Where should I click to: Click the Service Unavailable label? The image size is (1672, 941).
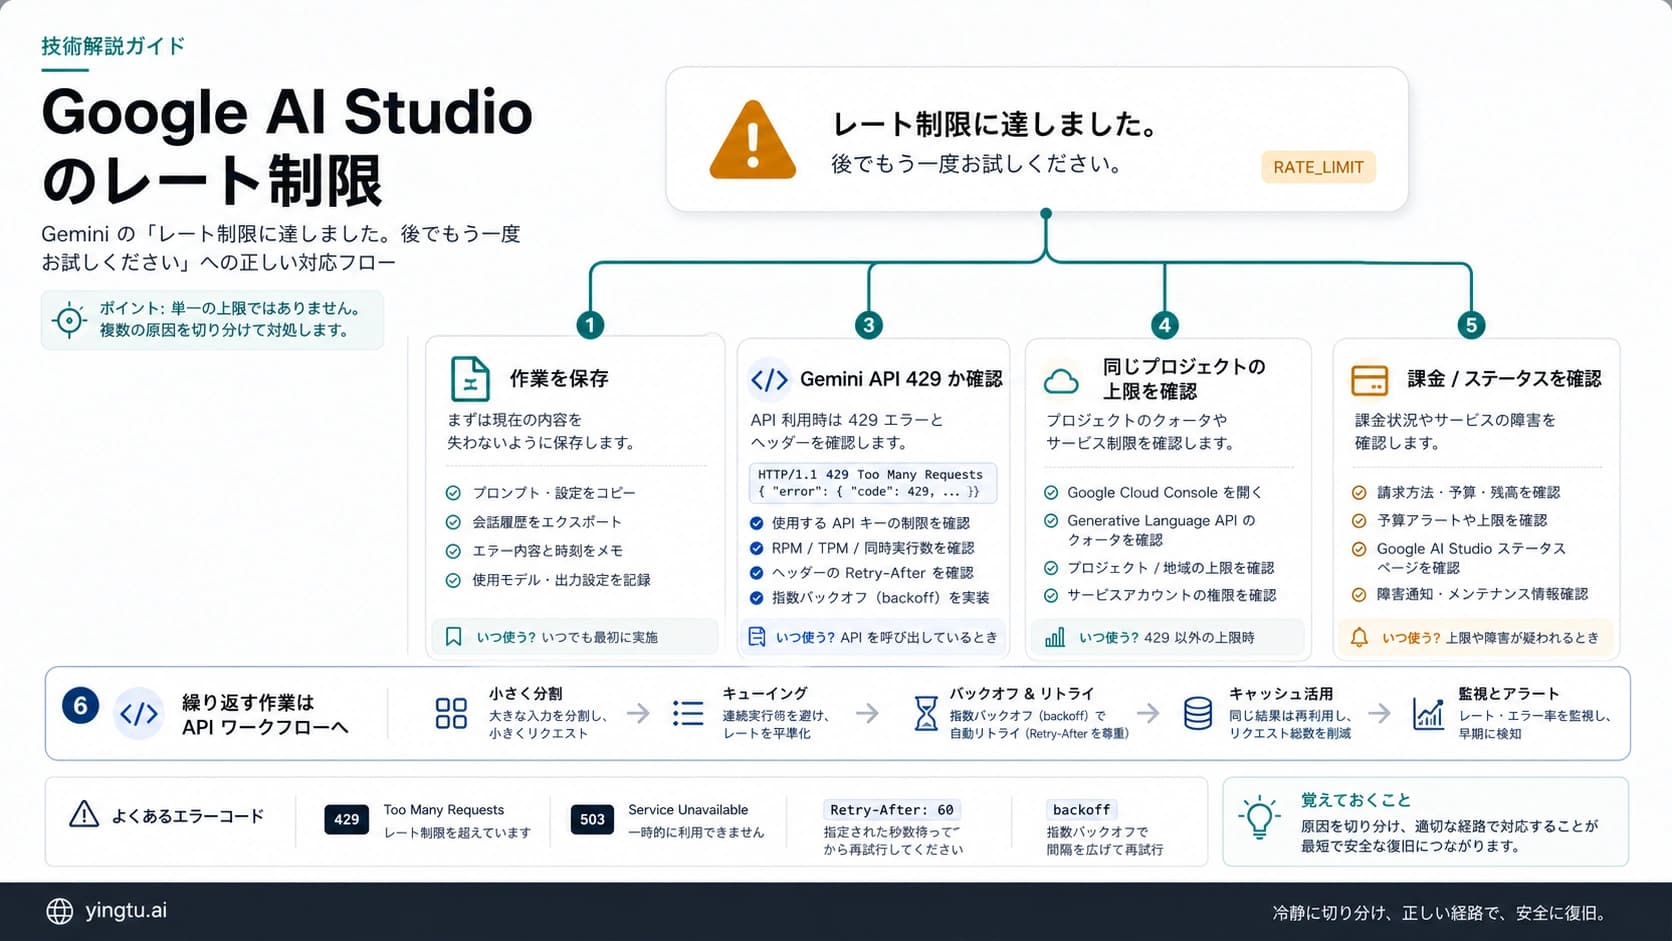click(688, 810)
